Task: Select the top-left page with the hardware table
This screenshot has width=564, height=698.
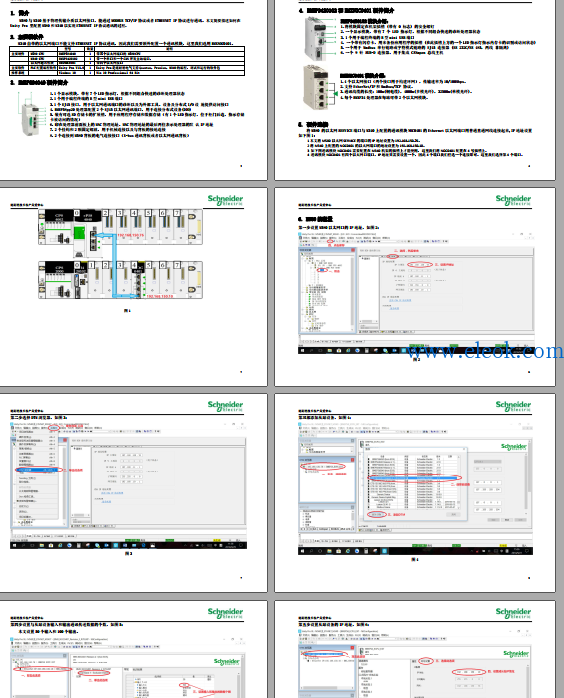Action: 134,89
